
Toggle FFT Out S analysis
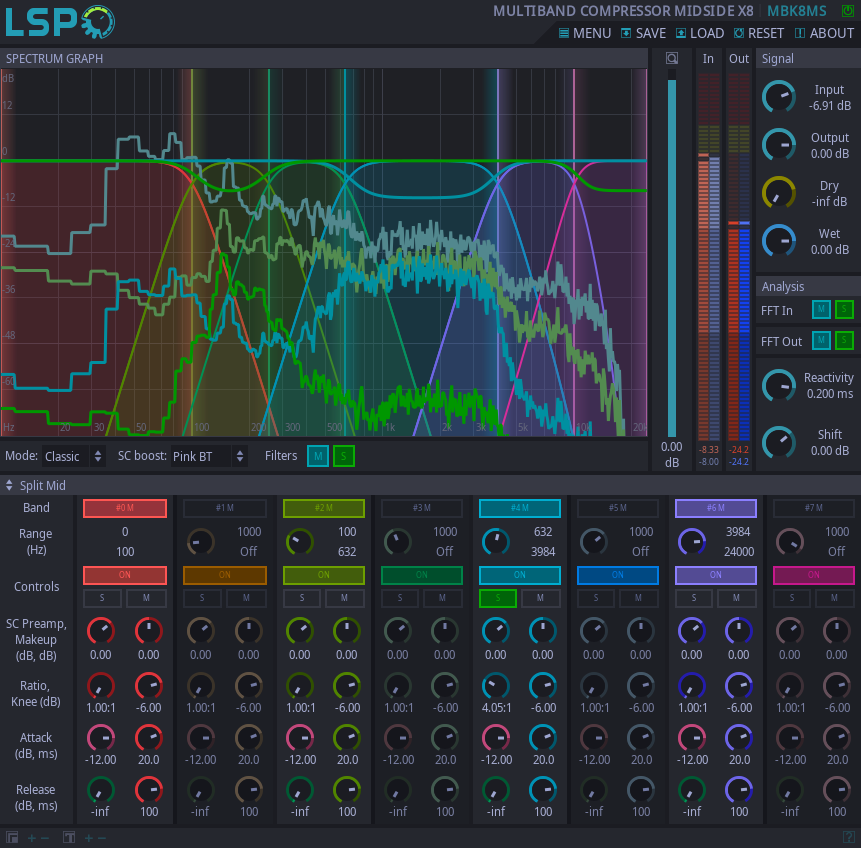click(x=844, y=341)
